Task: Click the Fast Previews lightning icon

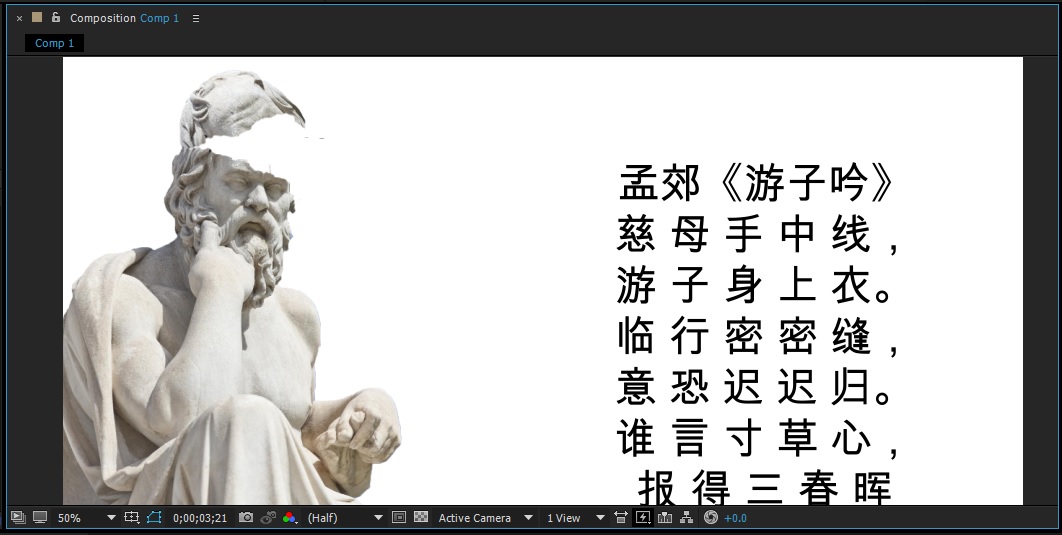Action: click(643, 518)
